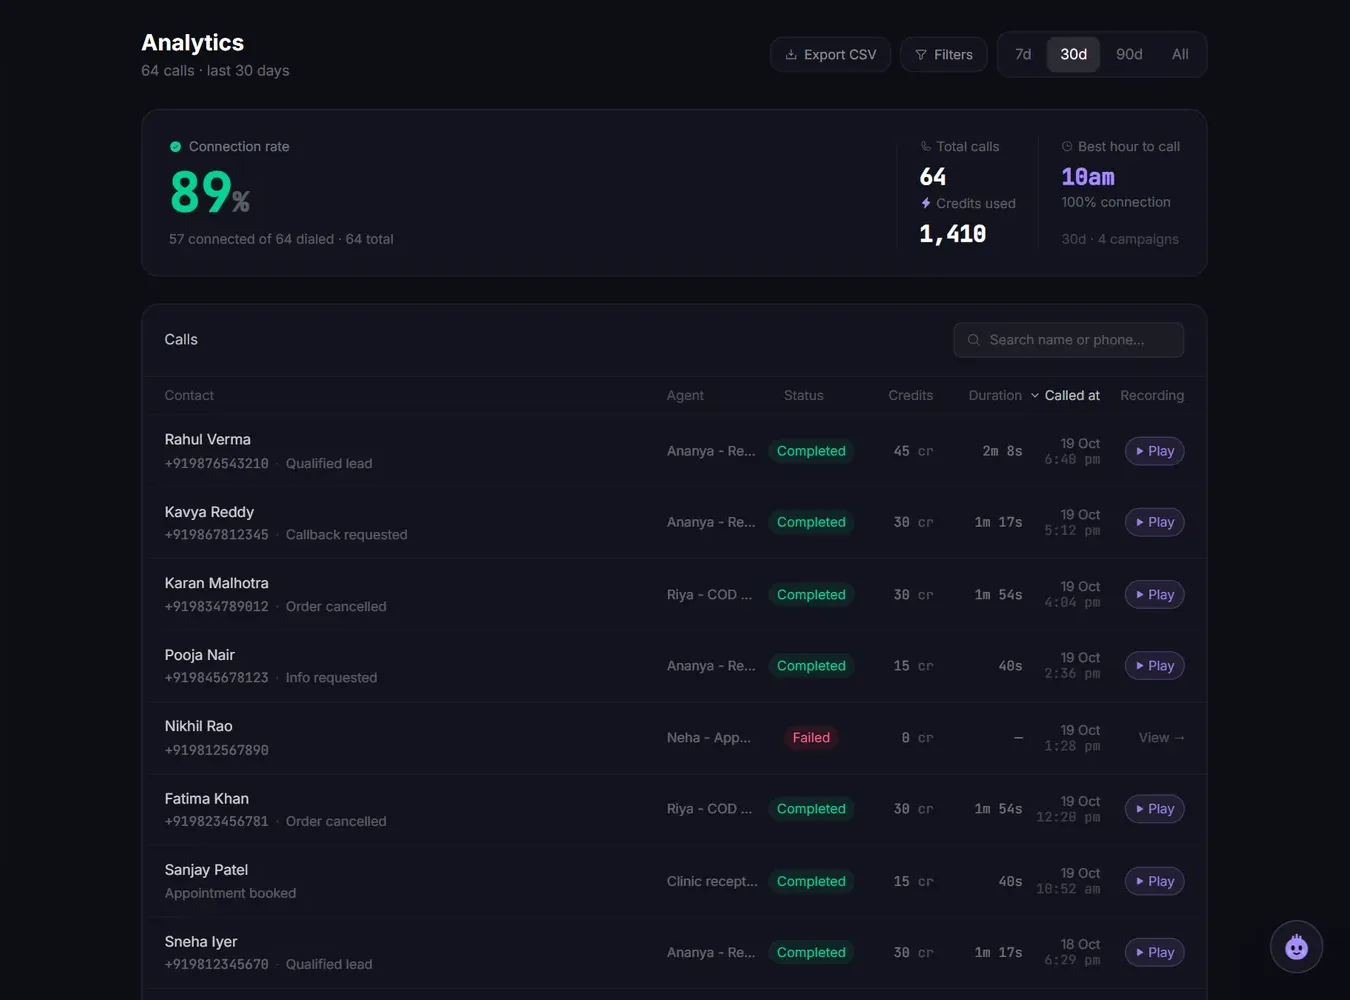
Task: Click the Recording column header
Action: click(1152, 396)
